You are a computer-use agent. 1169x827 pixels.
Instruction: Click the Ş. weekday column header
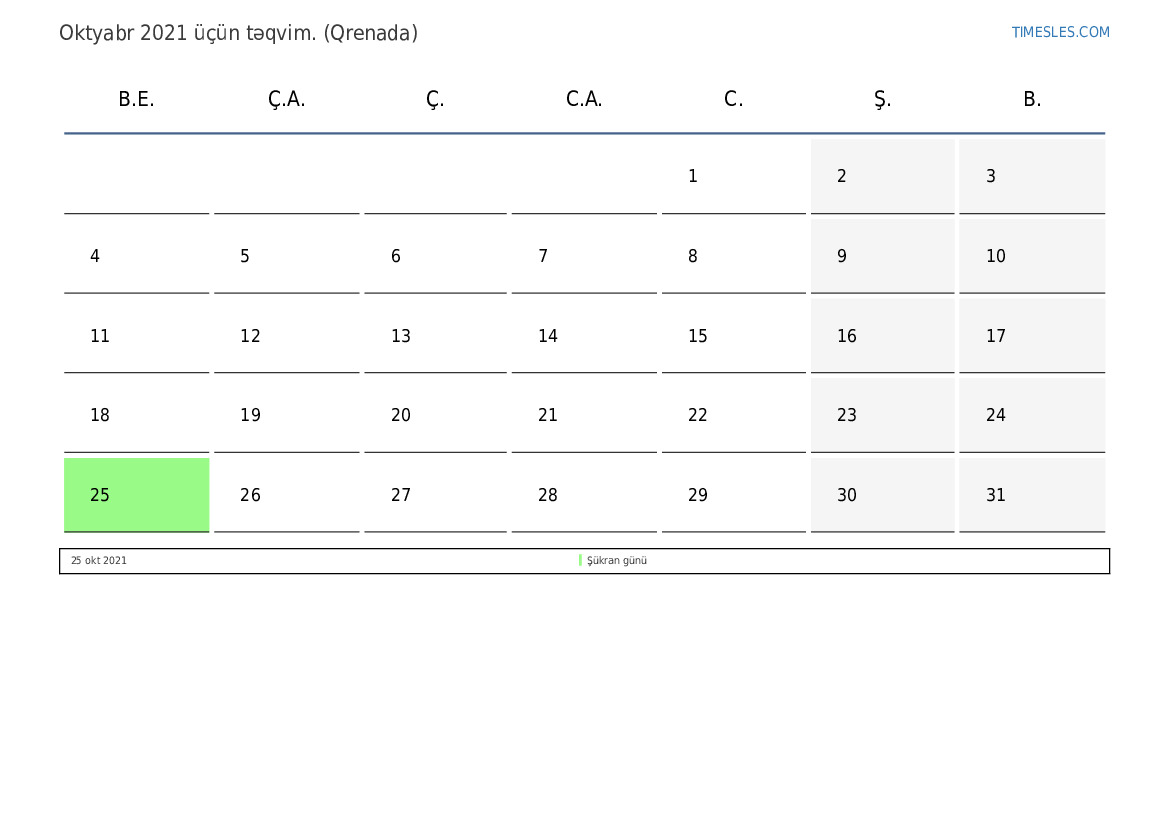pos(883,99)
